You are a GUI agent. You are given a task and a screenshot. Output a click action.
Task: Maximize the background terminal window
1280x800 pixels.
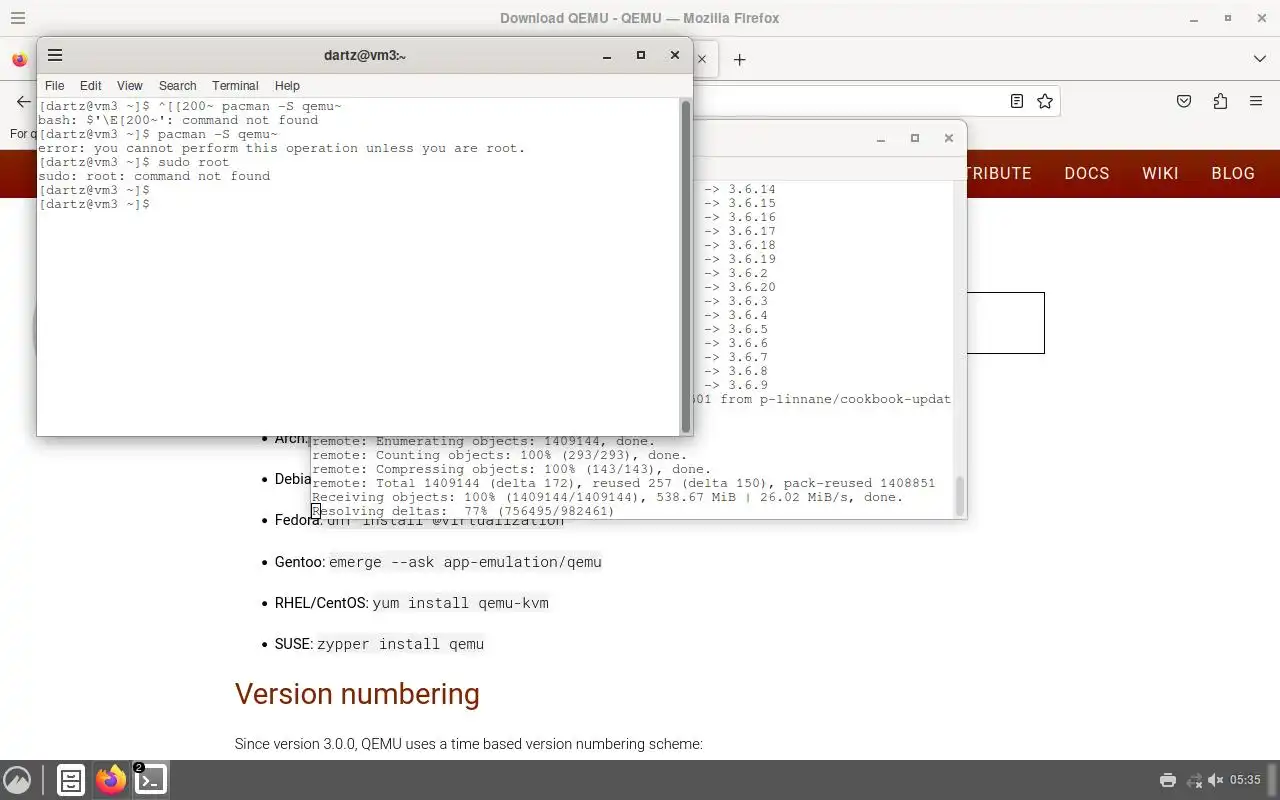(x=914, y=139)
